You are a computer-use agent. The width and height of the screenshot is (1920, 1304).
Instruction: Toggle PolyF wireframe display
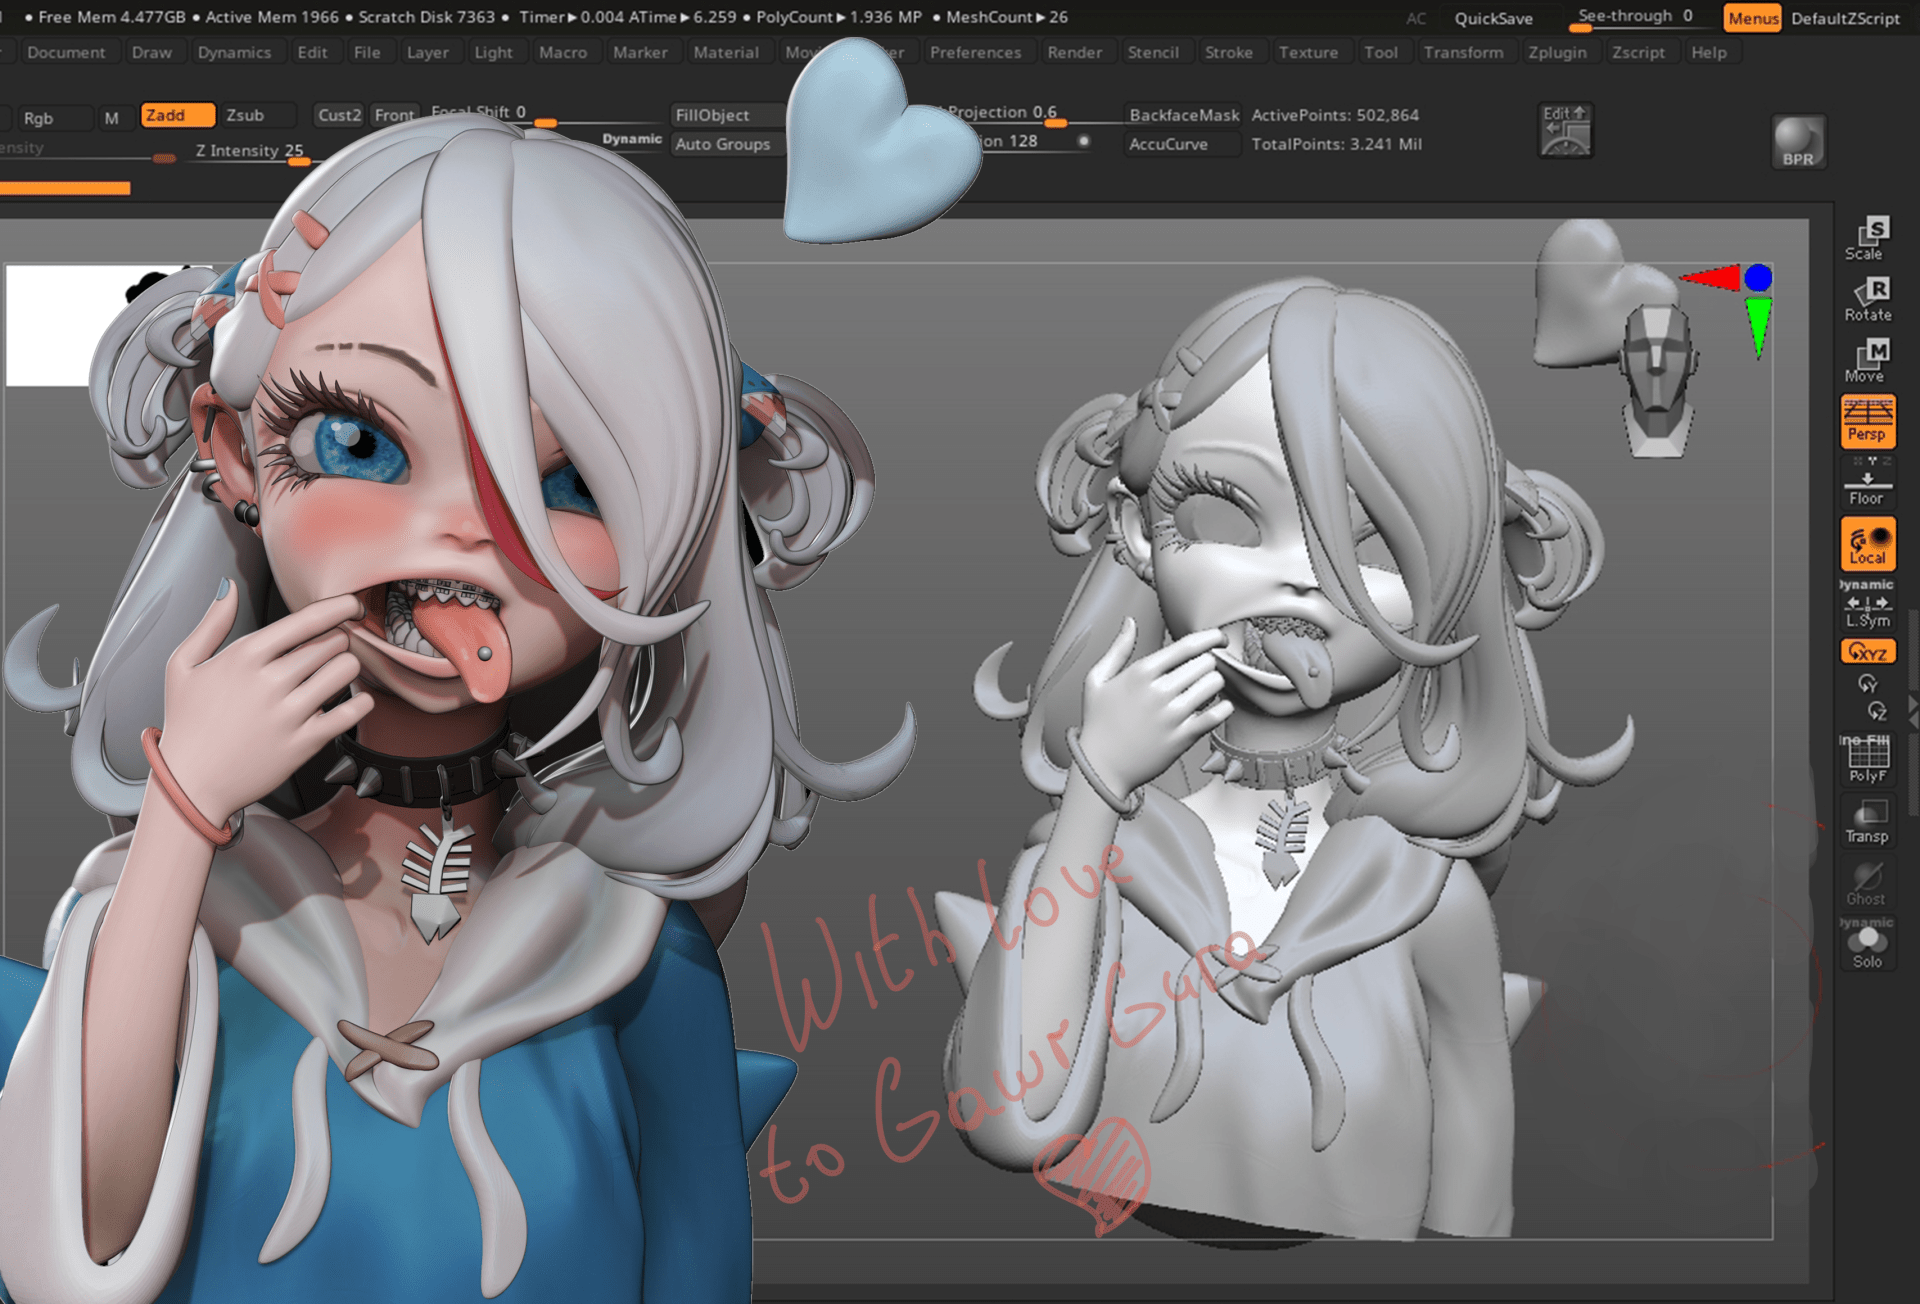1867,760
